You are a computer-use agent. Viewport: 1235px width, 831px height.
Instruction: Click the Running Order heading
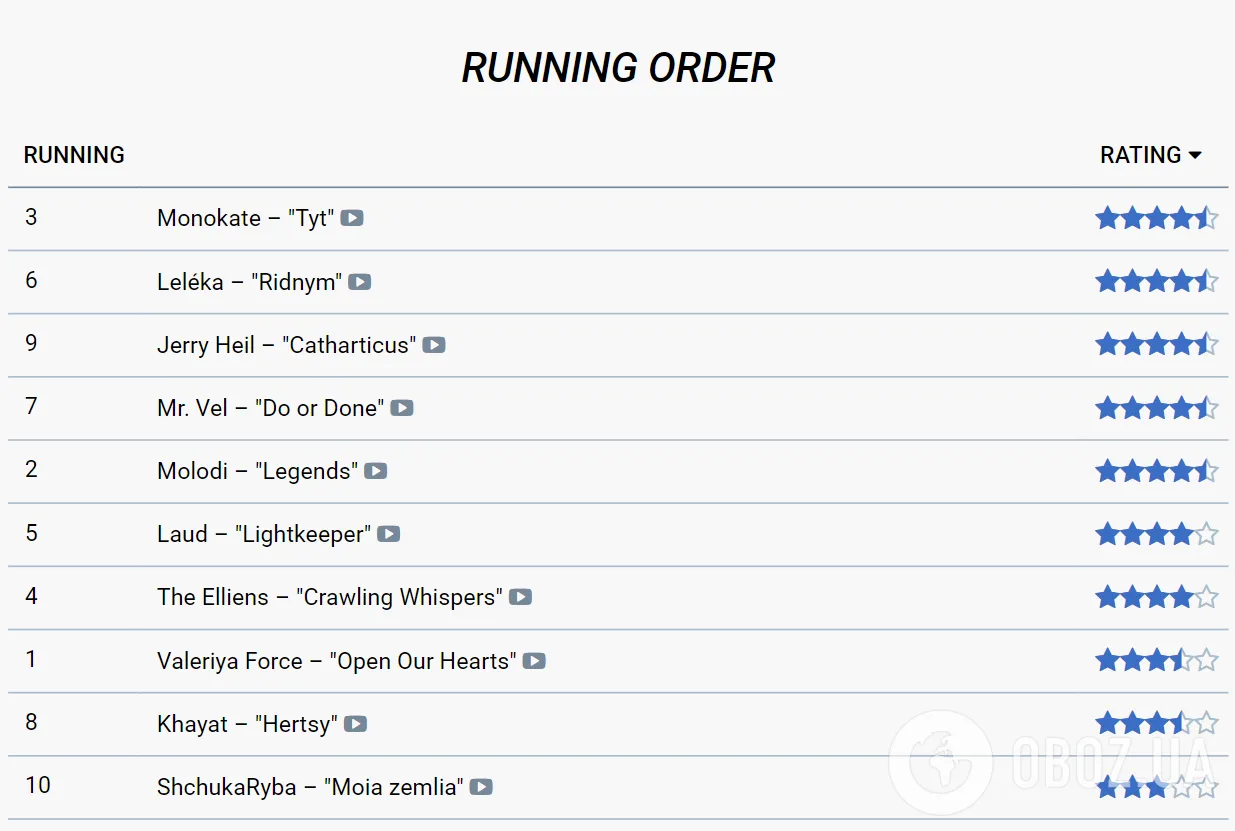pyautogui.click(x=618, y=68)
